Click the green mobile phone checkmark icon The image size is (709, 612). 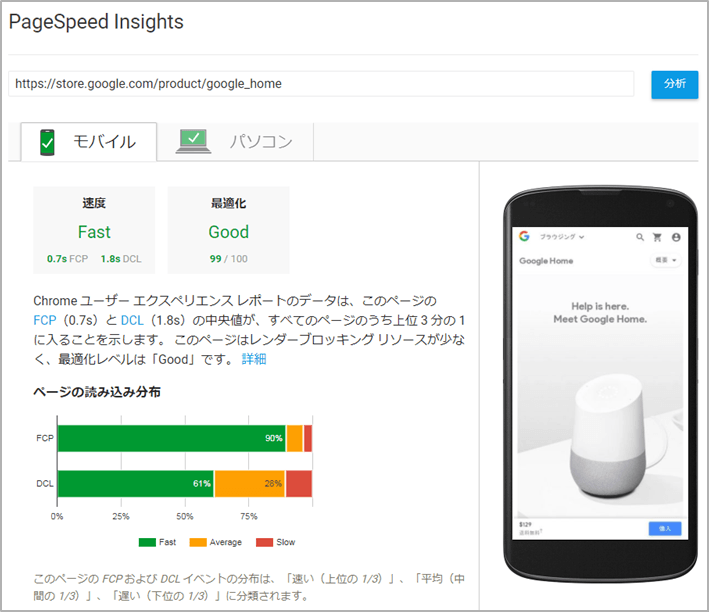click(x=48, y=141)
